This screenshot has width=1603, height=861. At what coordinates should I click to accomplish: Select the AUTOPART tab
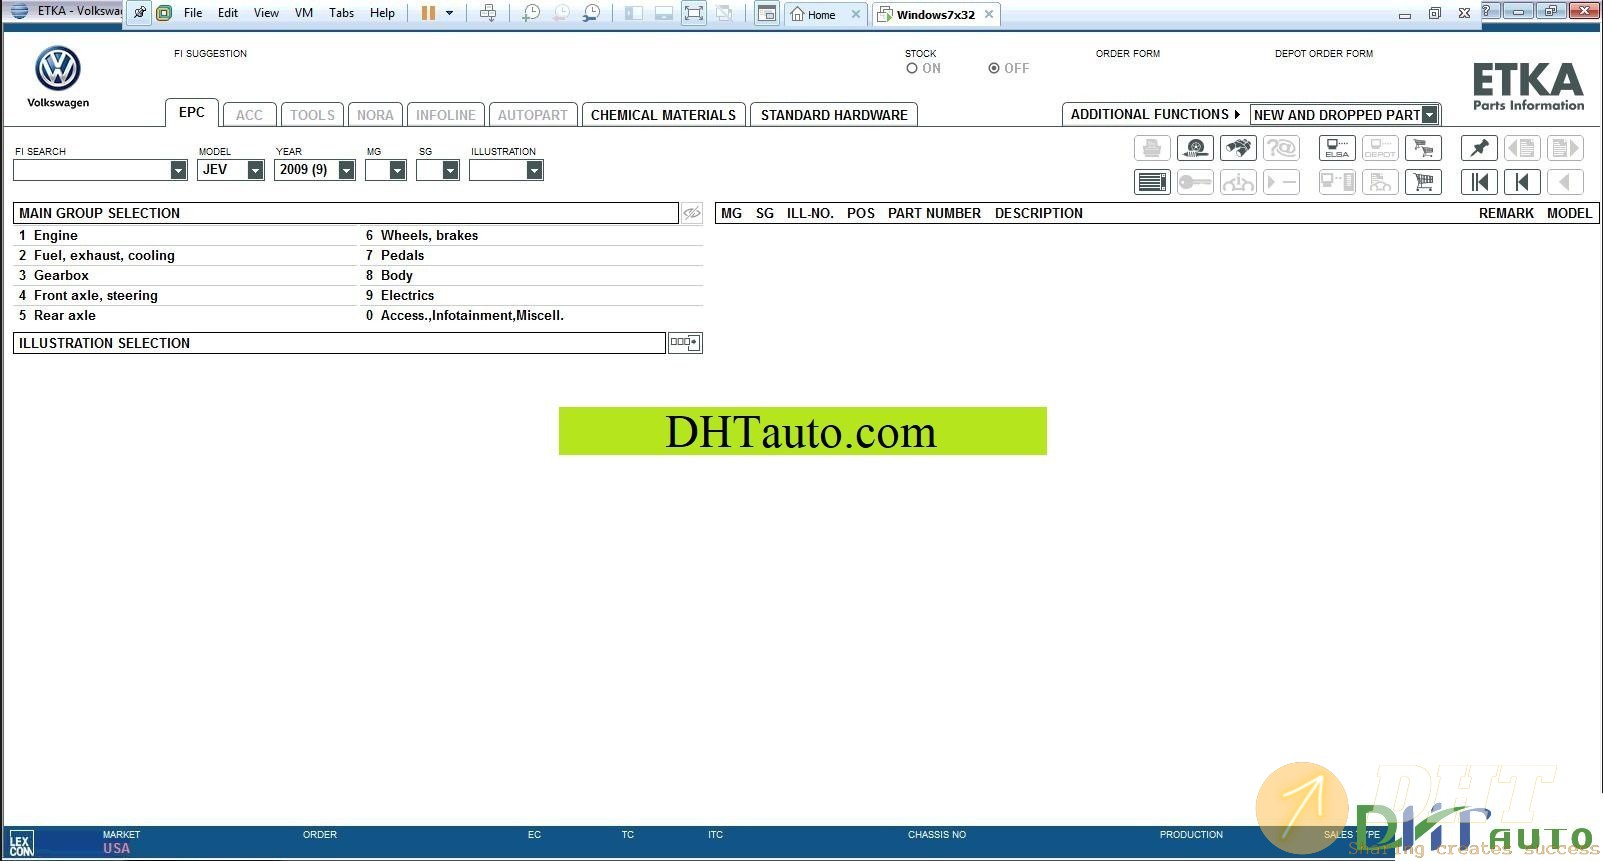coord(533,115)
